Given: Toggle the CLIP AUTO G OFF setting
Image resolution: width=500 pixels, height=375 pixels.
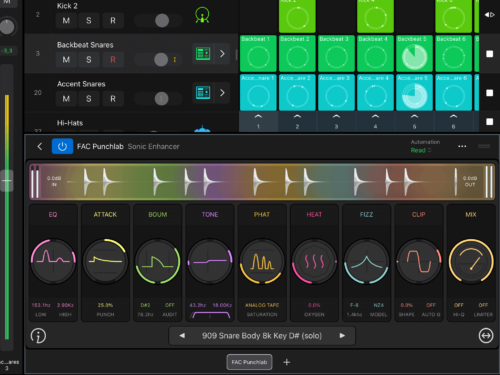Looking at the screenshot, I should pos(431,305).
